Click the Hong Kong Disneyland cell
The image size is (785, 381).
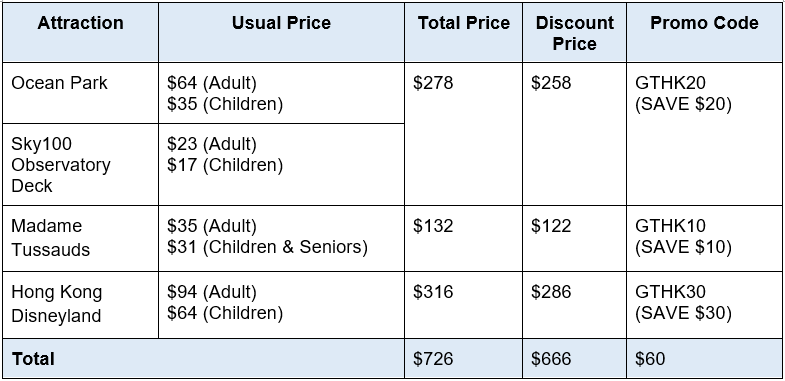coord(81,305)
